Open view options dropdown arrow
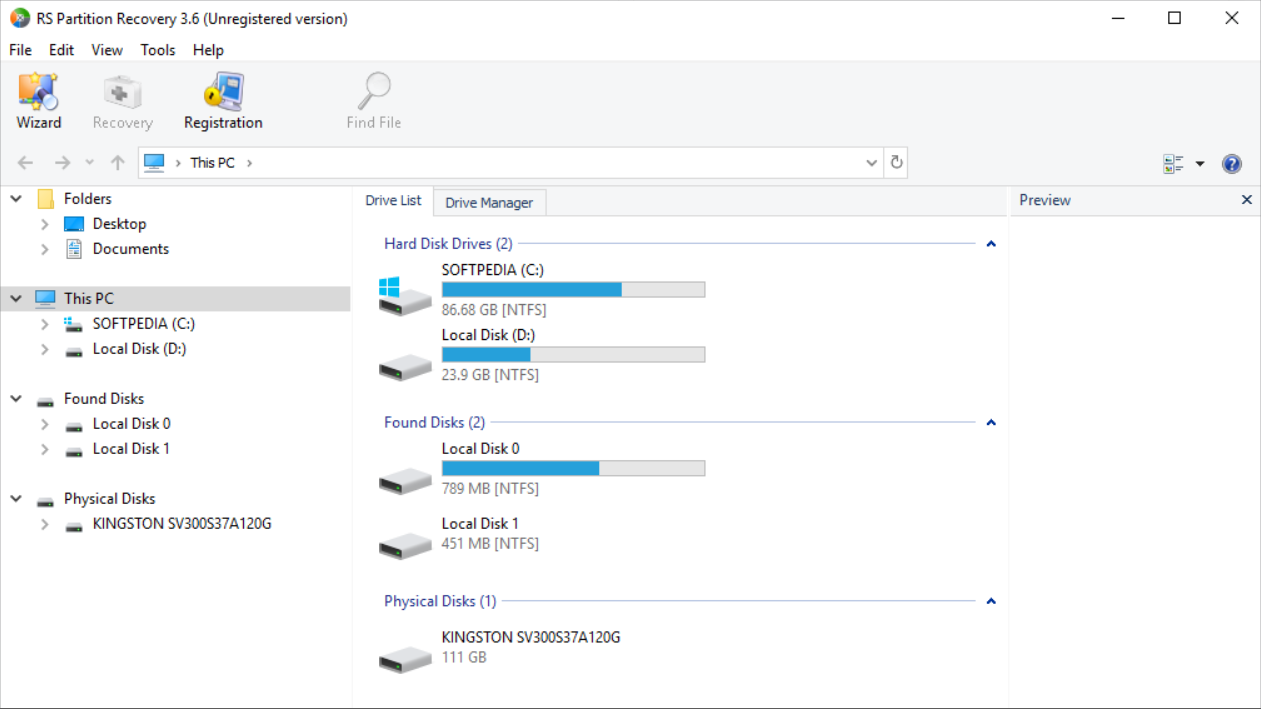Viewport: 1261px width, 709px height. 1200,164
